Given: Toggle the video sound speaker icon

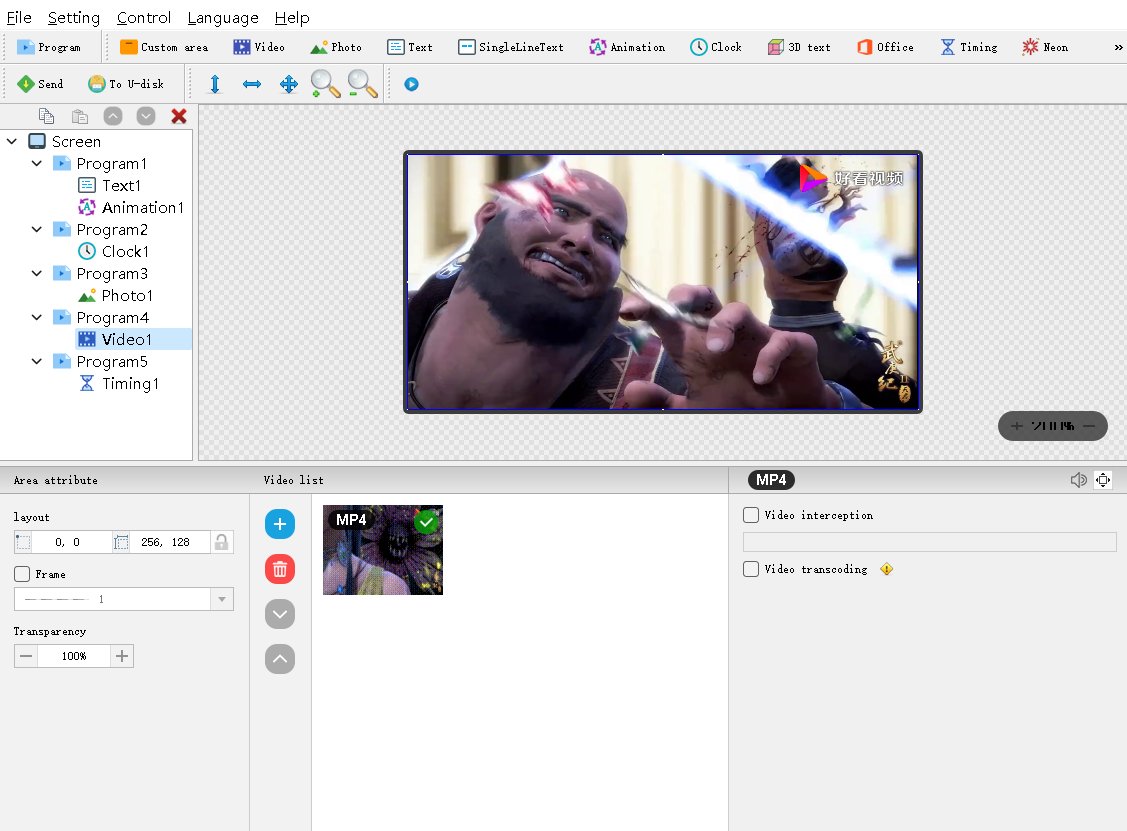Looking at the screenshot, I should click(x=1078, y=479).
